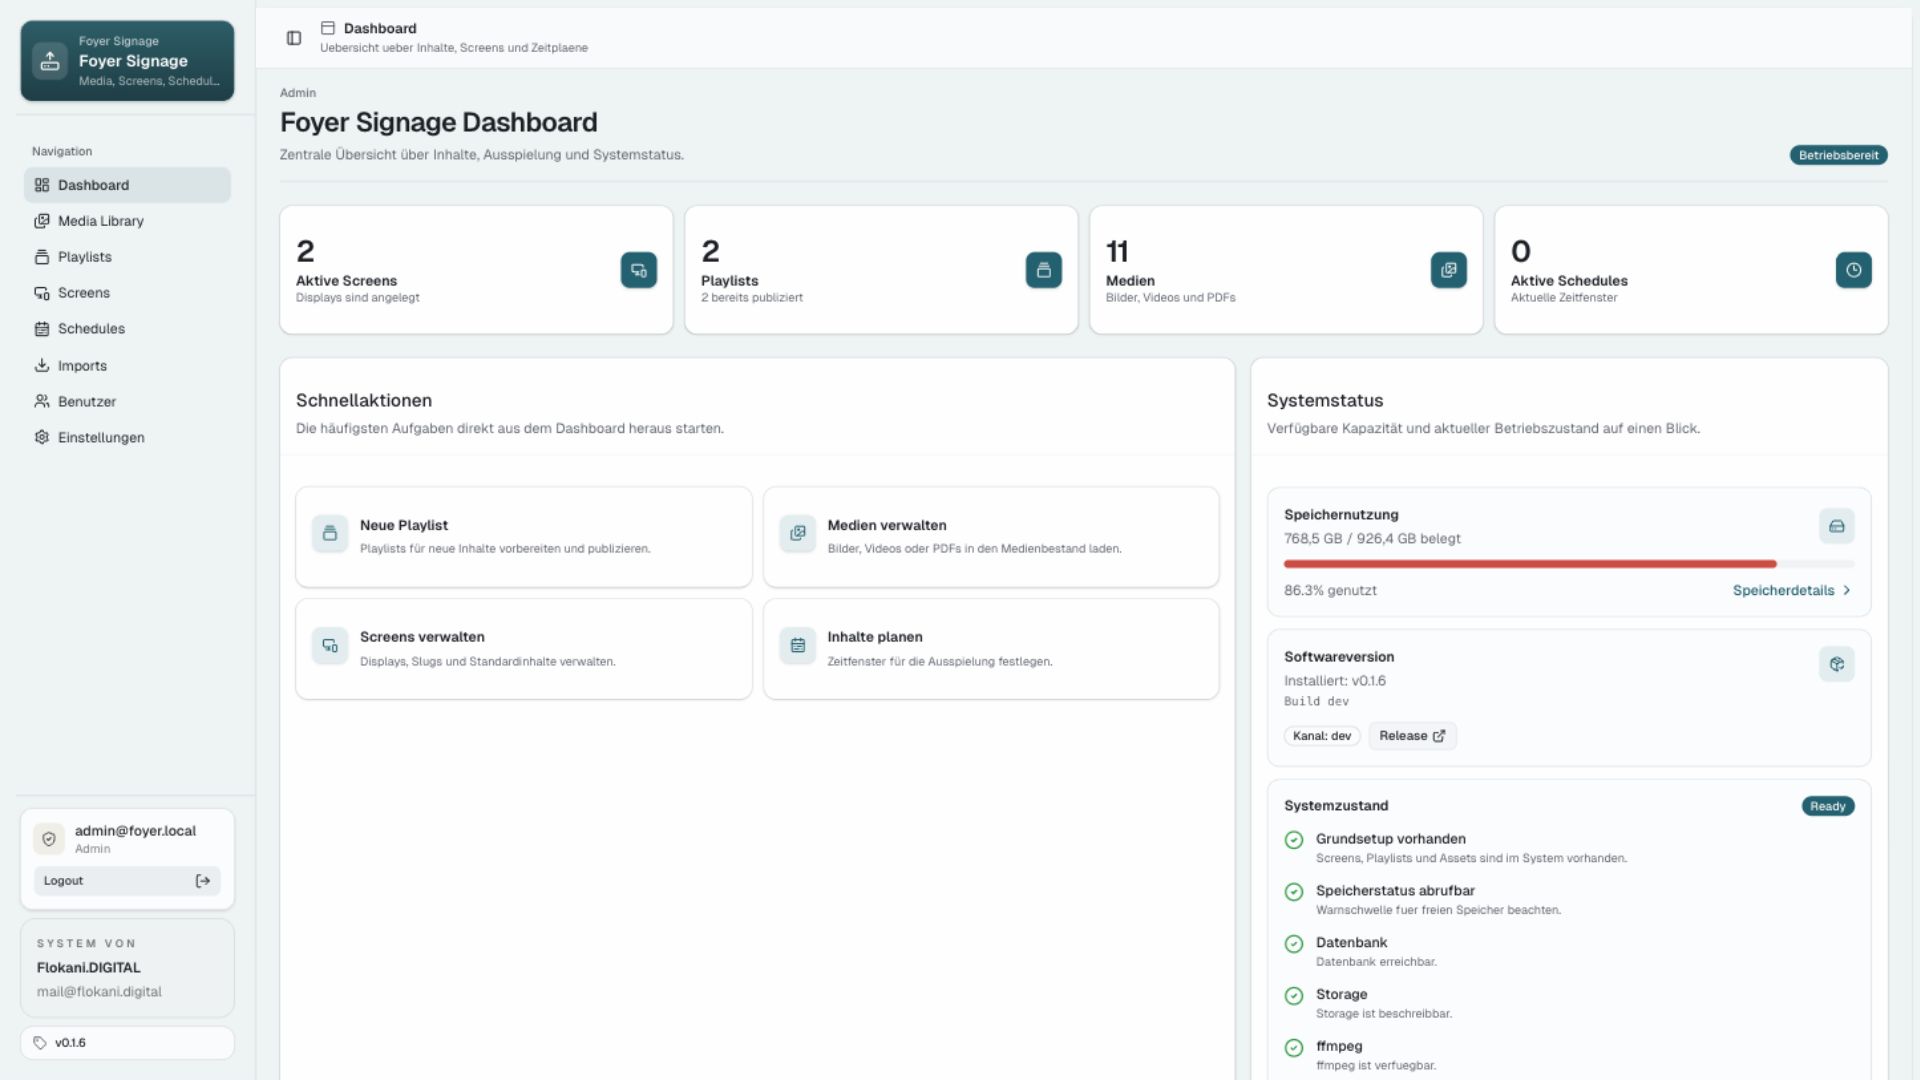Click the 'Displays sind angelegt' text

coord(358,298)
